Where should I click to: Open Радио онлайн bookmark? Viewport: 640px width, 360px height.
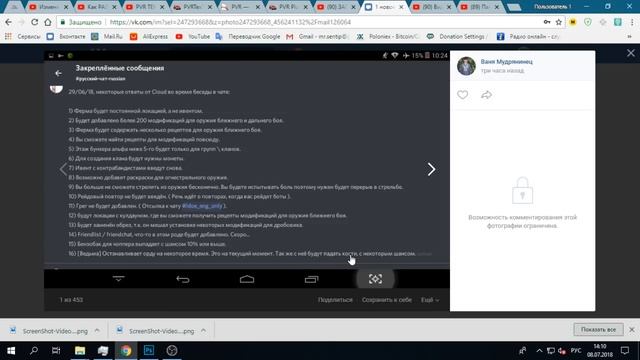pos(528,37)
